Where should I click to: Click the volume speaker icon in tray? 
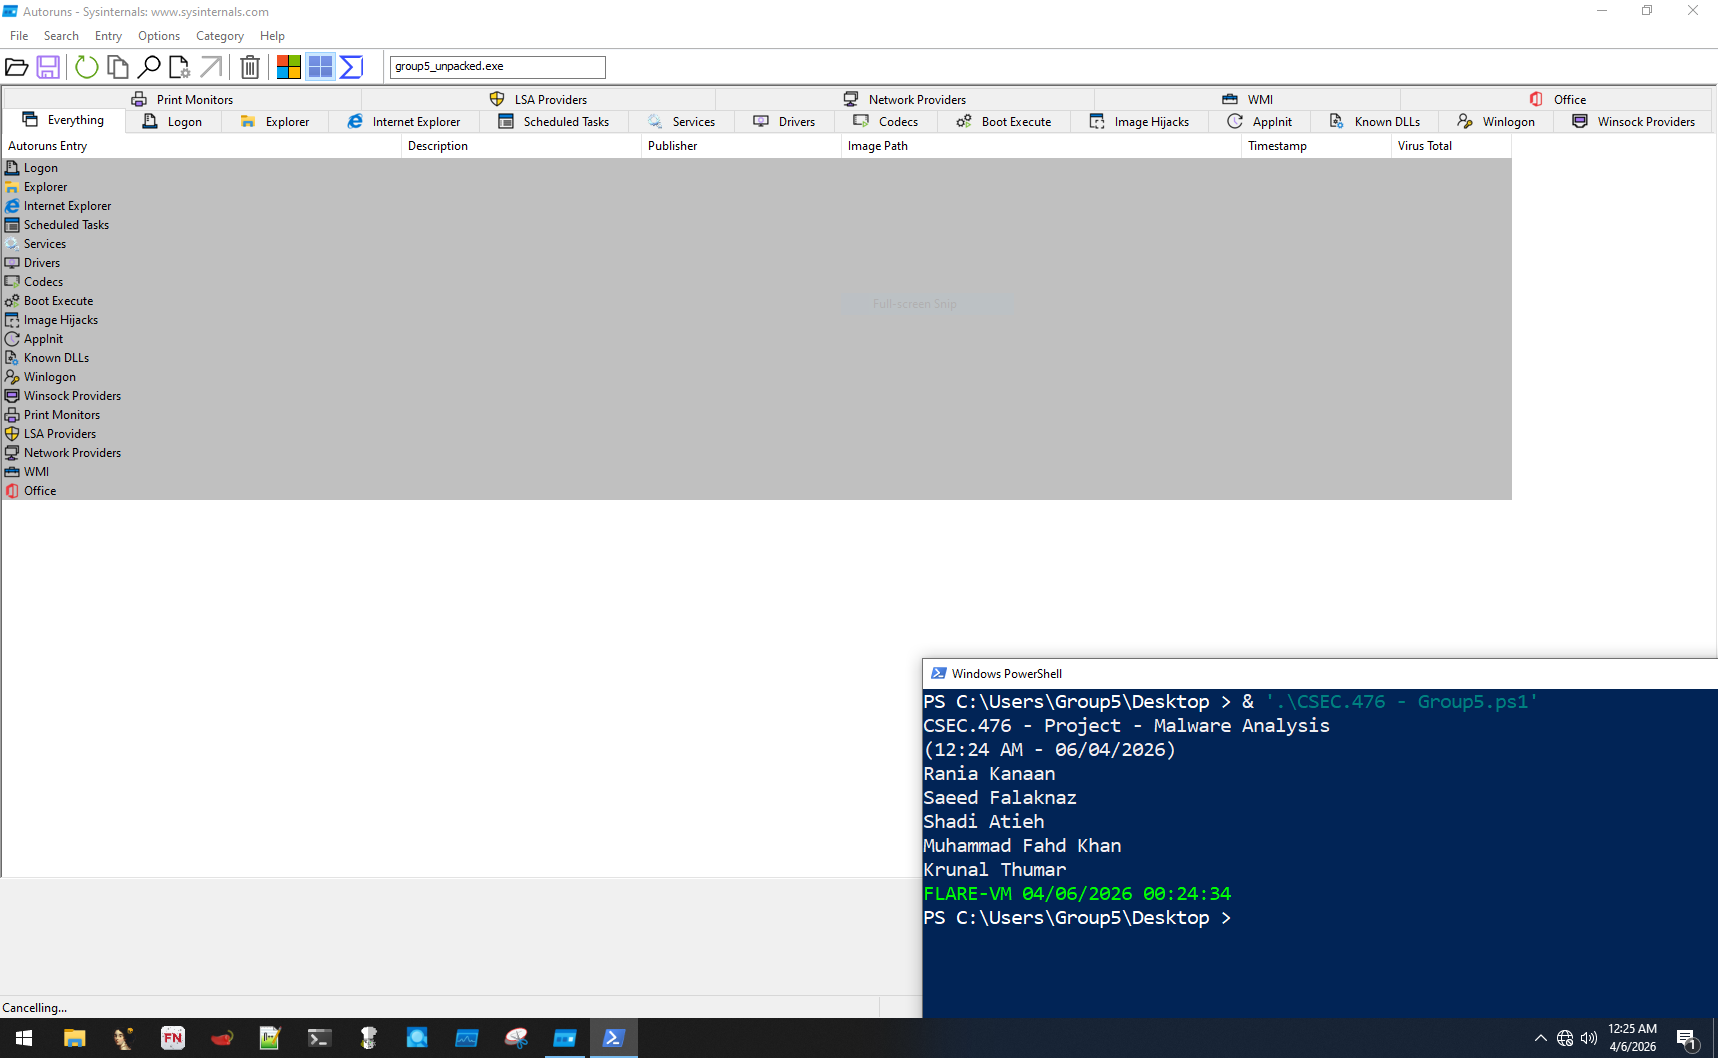[1590, 1038]
